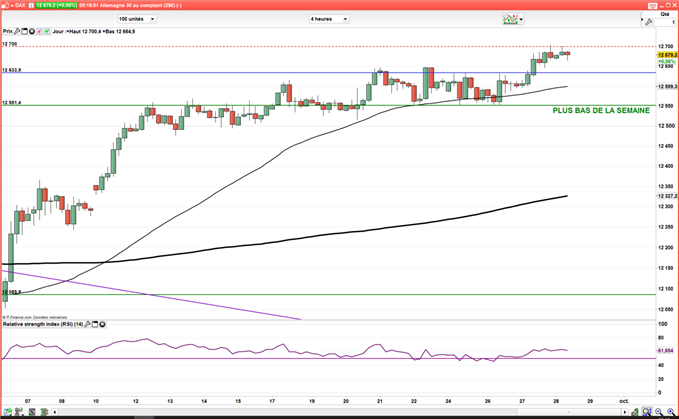Click the info icon next to DAX
Image resolution: width=679 pixels, height=419 pixels.
[32, 5]
